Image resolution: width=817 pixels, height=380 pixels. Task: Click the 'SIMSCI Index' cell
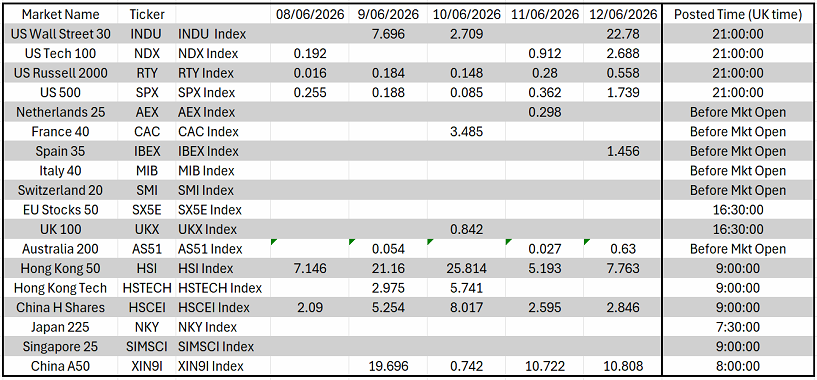point(224,347)
